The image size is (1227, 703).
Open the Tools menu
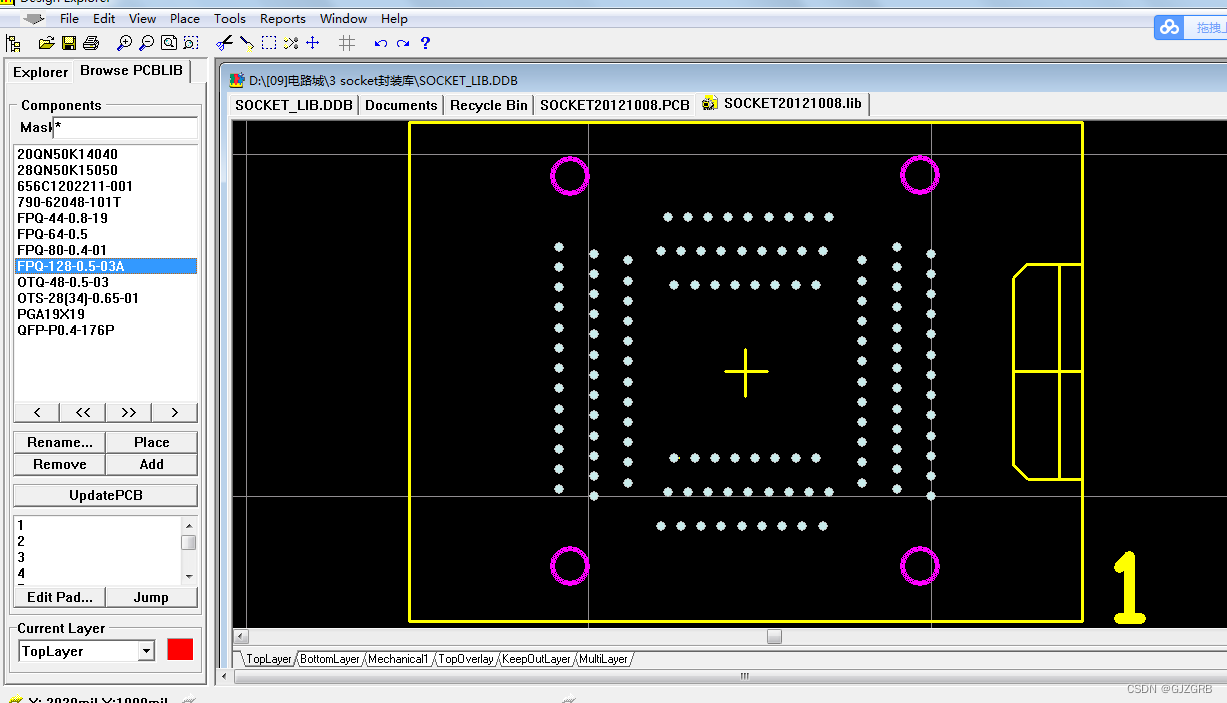(x=229, y=18)
